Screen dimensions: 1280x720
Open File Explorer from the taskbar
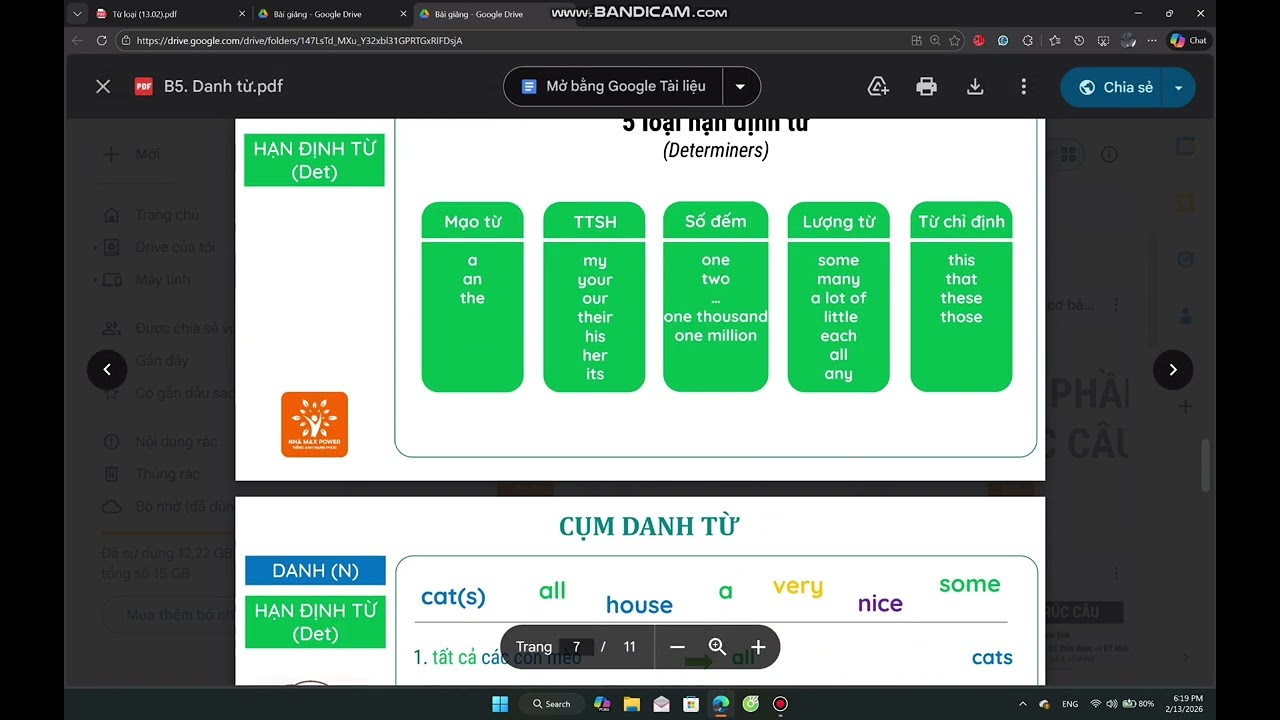[x=632, y=704]
